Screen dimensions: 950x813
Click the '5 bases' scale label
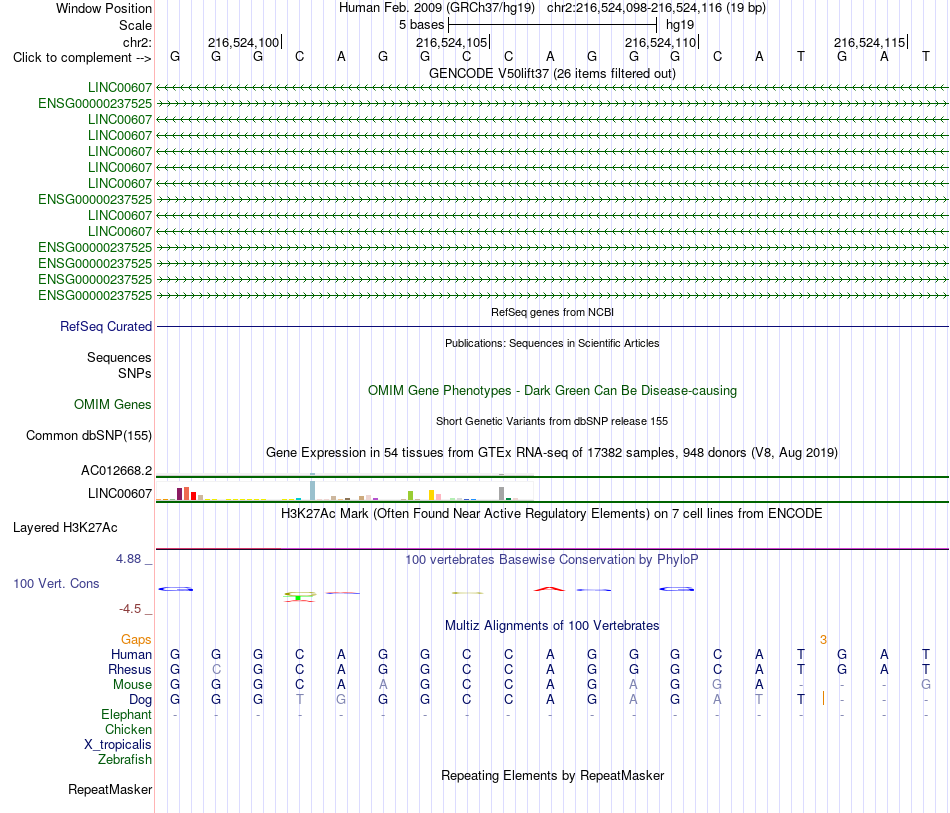(x=421, y=25)
